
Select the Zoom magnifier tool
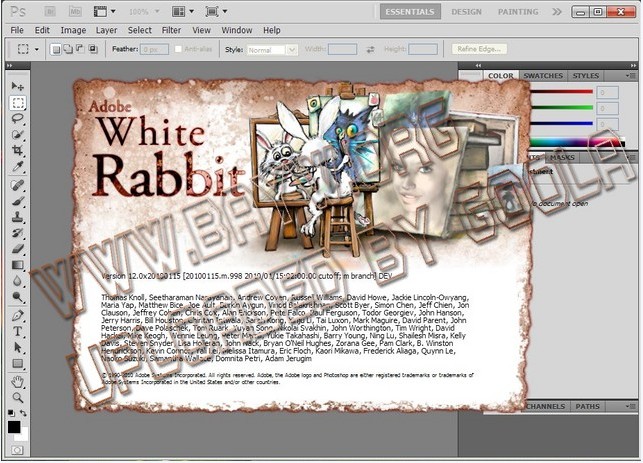pyautogui.click(x=18, y=397)
